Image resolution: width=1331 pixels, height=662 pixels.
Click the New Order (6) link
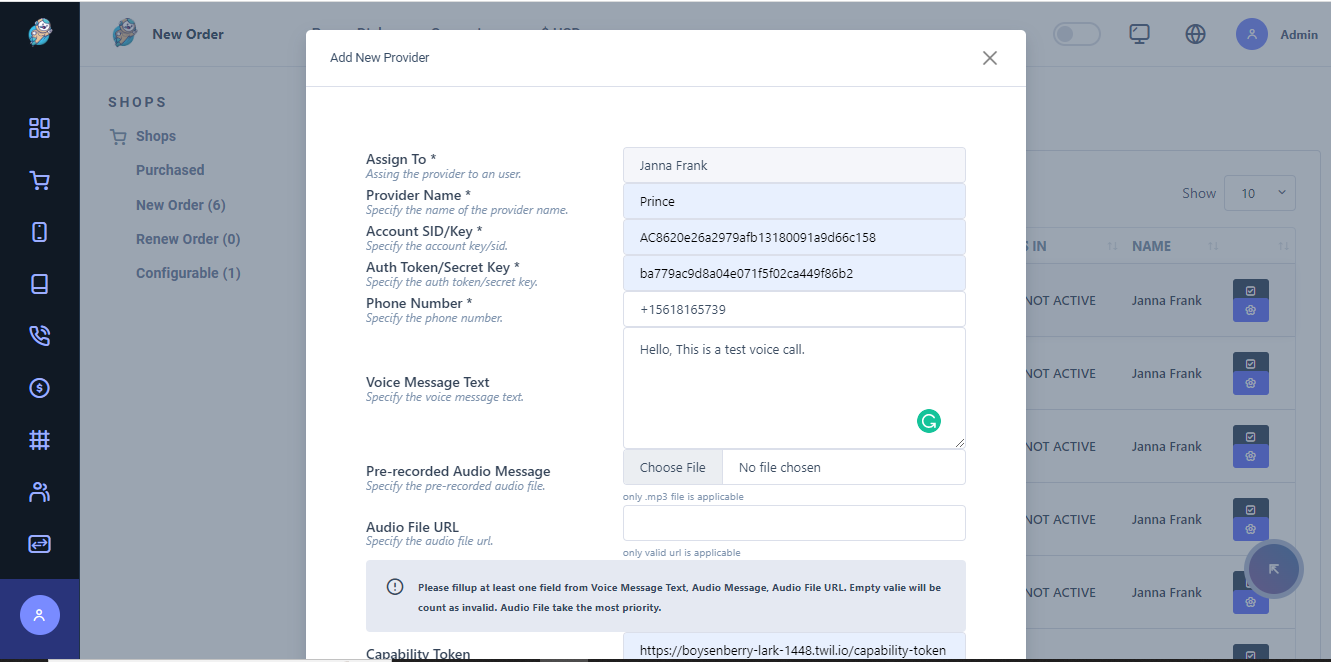click(x=180, y=204)
